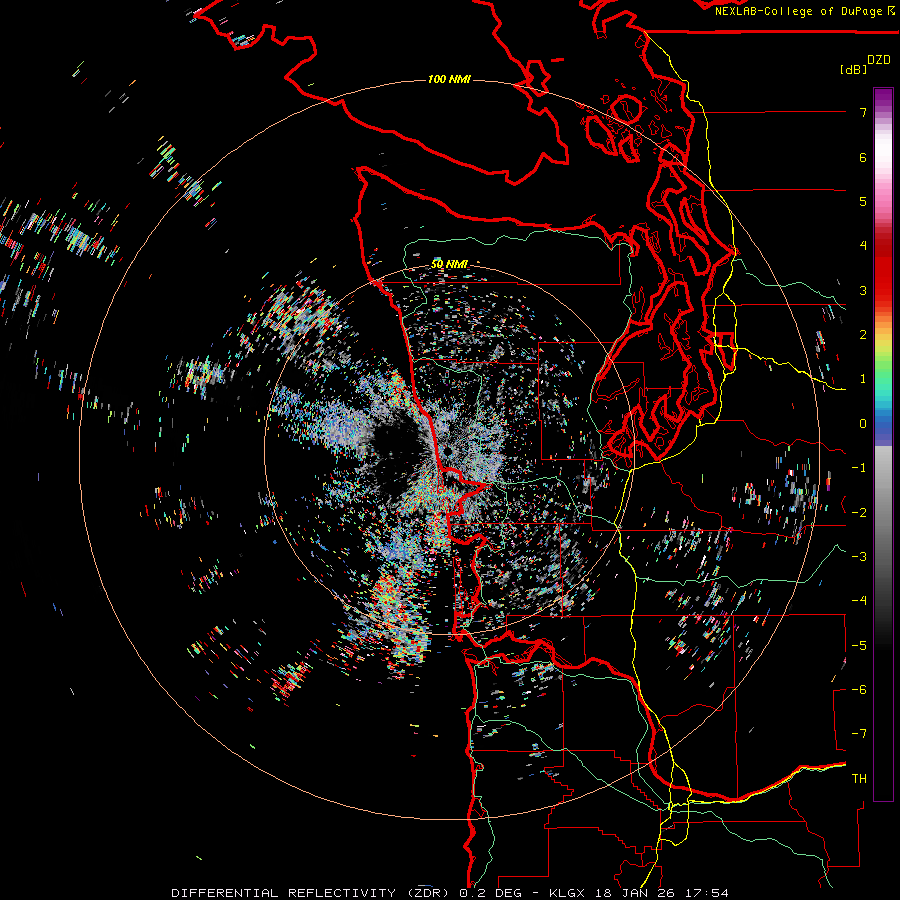
Task: Click the DZD legend title
Action: [x=879, y=60]
